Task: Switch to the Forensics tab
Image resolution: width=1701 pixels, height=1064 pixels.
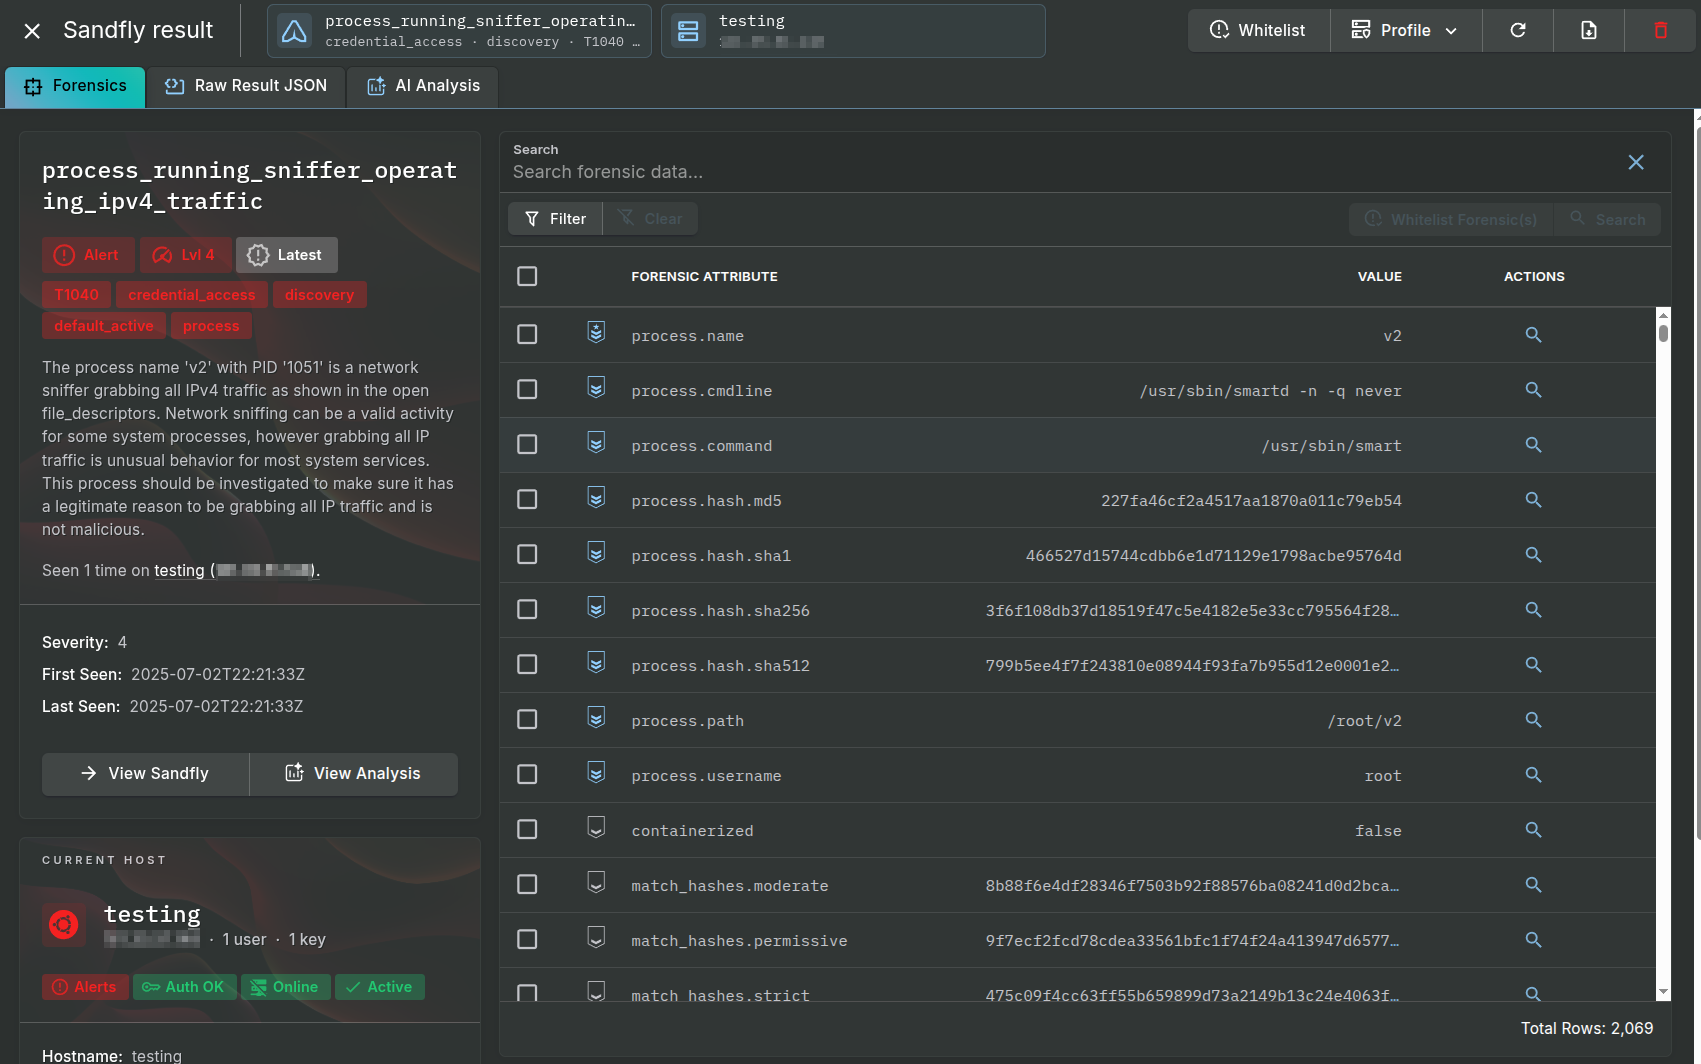Action: pyautogui.click(x=75, y=87)
